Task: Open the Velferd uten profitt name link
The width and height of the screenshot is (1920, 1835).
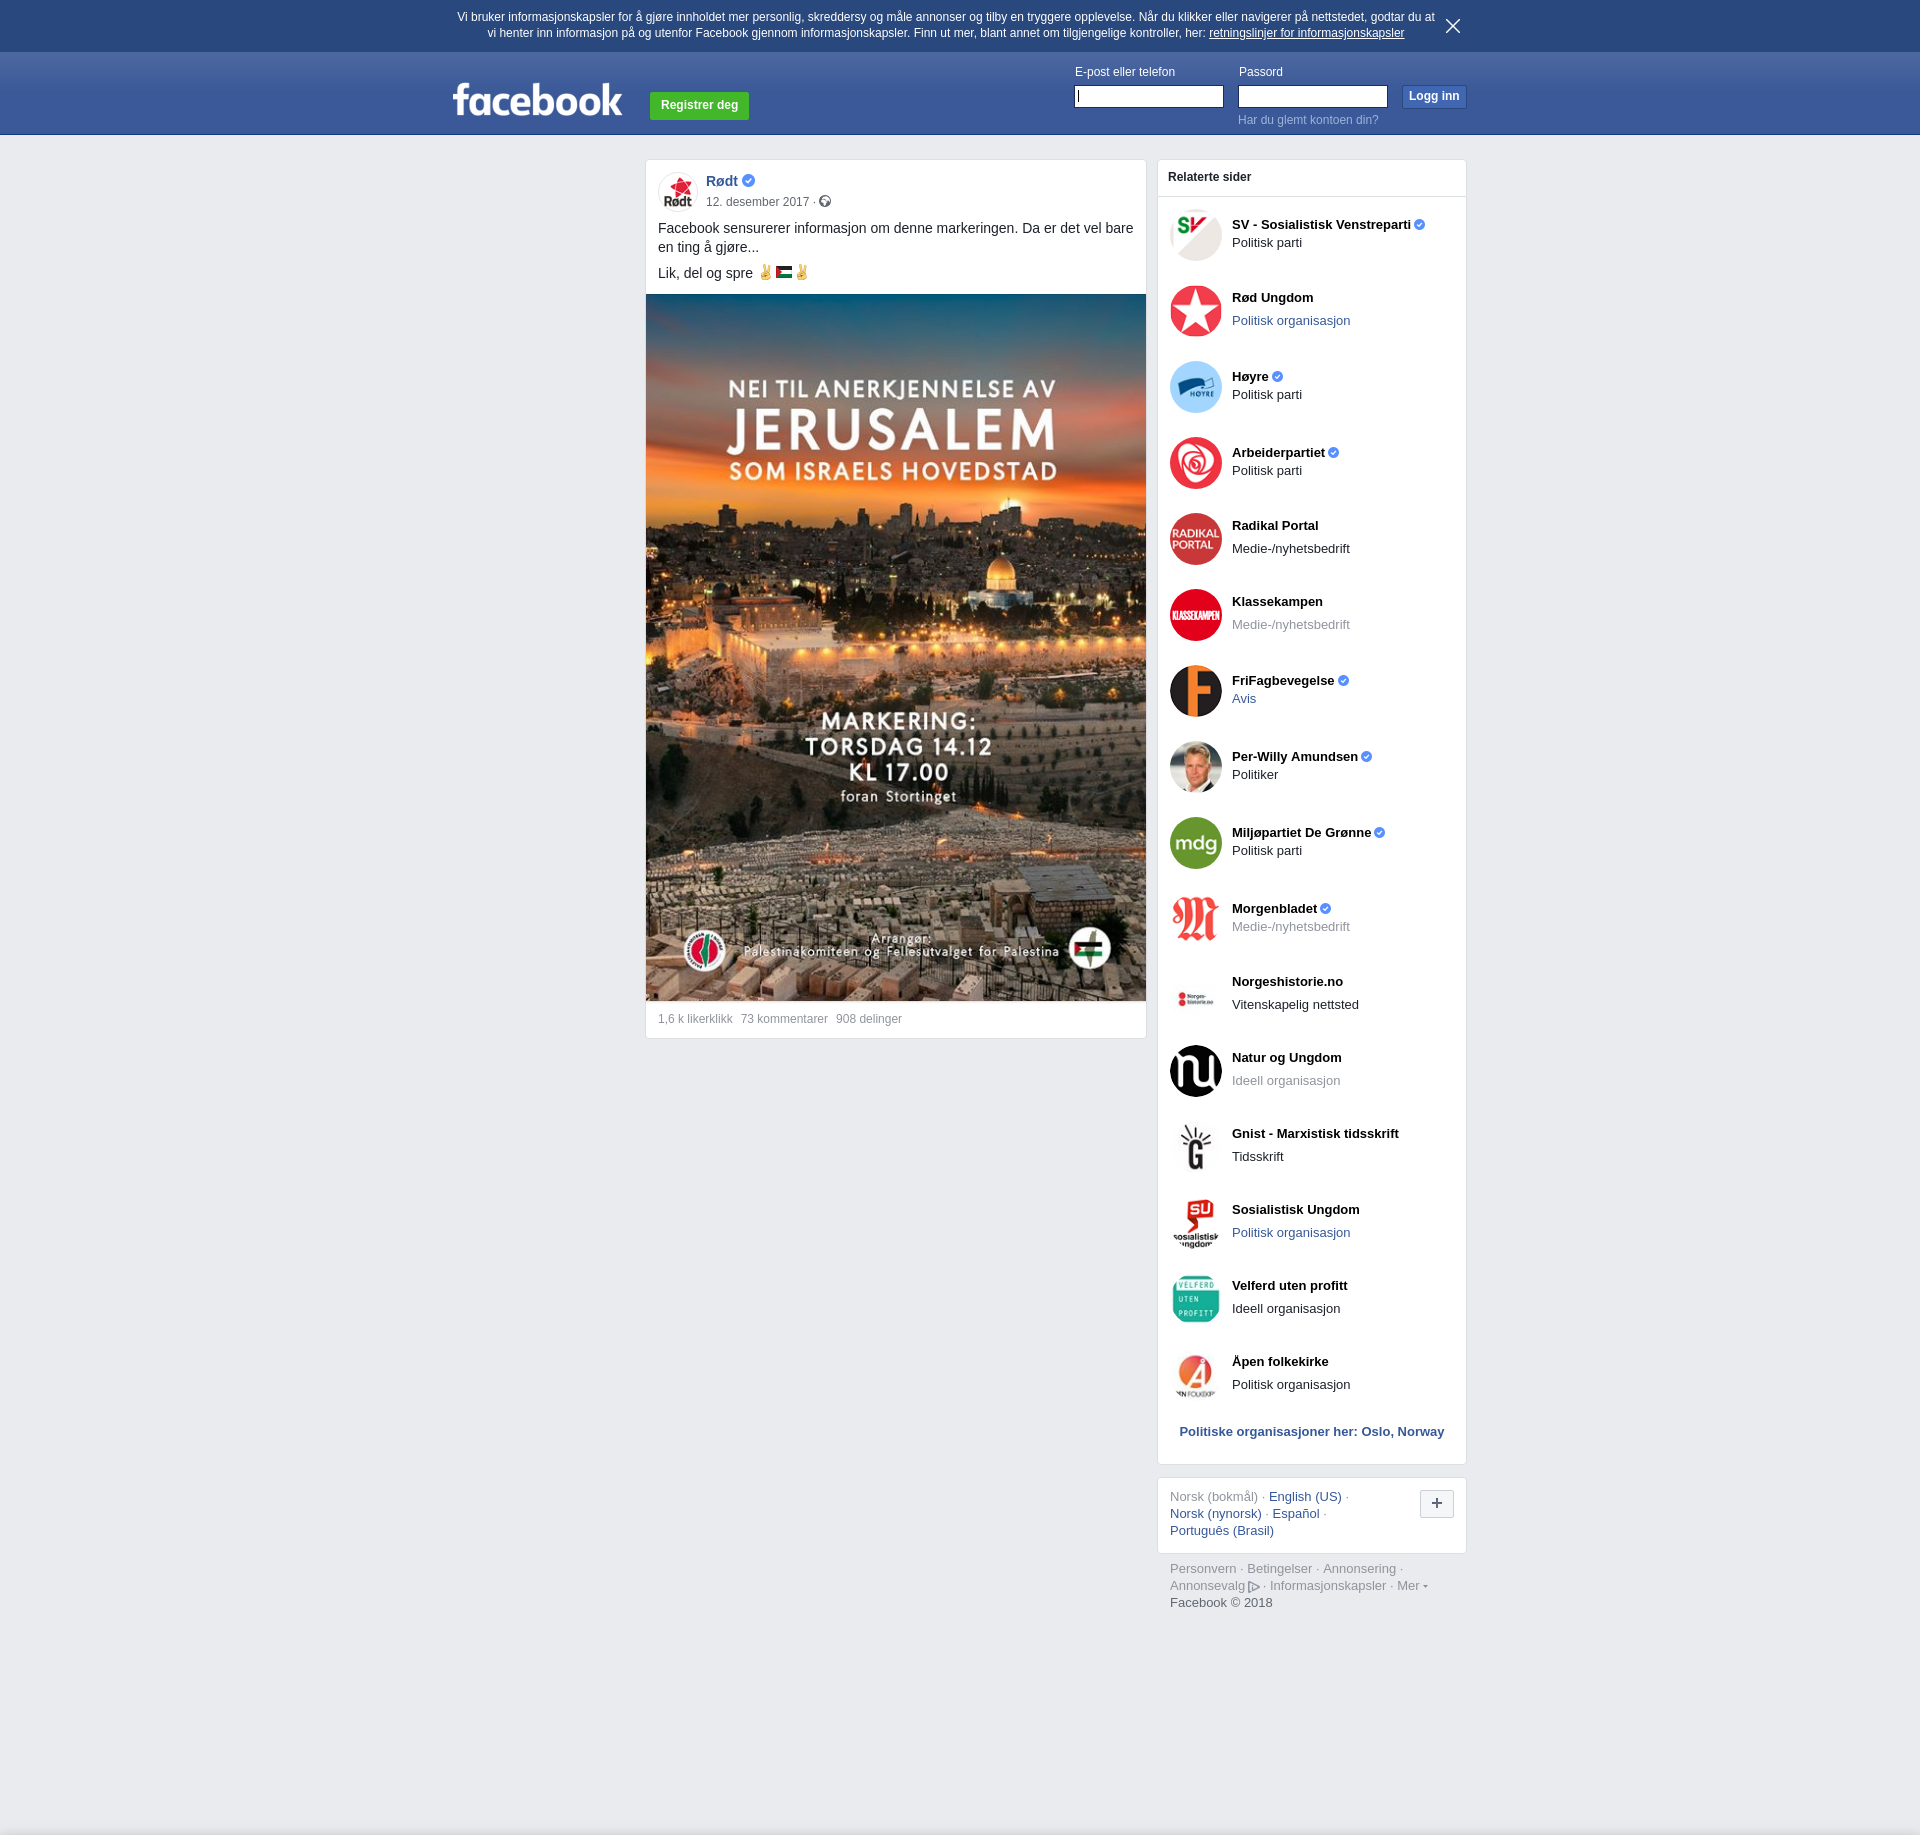Action: pos(1289,1286)
